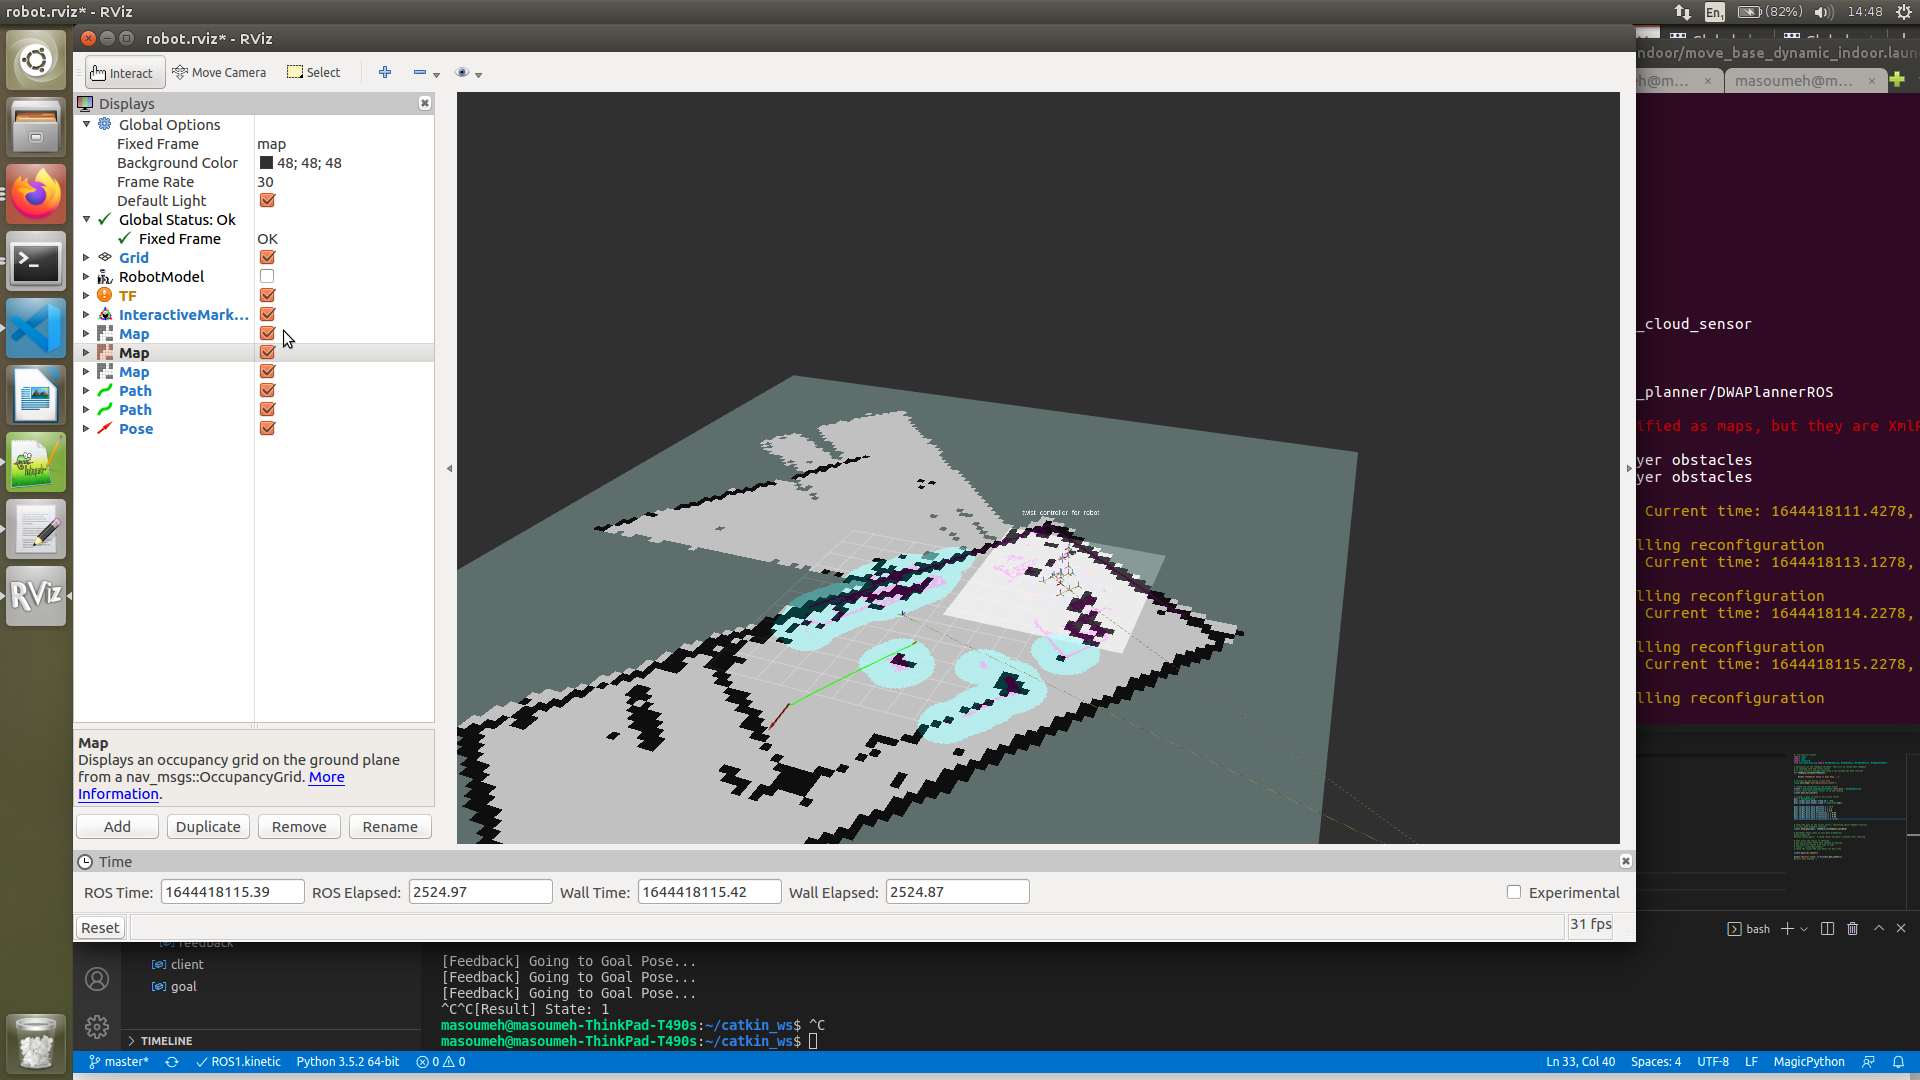The height and width of the screenshot is (1080, 1920).
Task: Enable the RobotModel display checkbox
Action: tap(267, 276)
